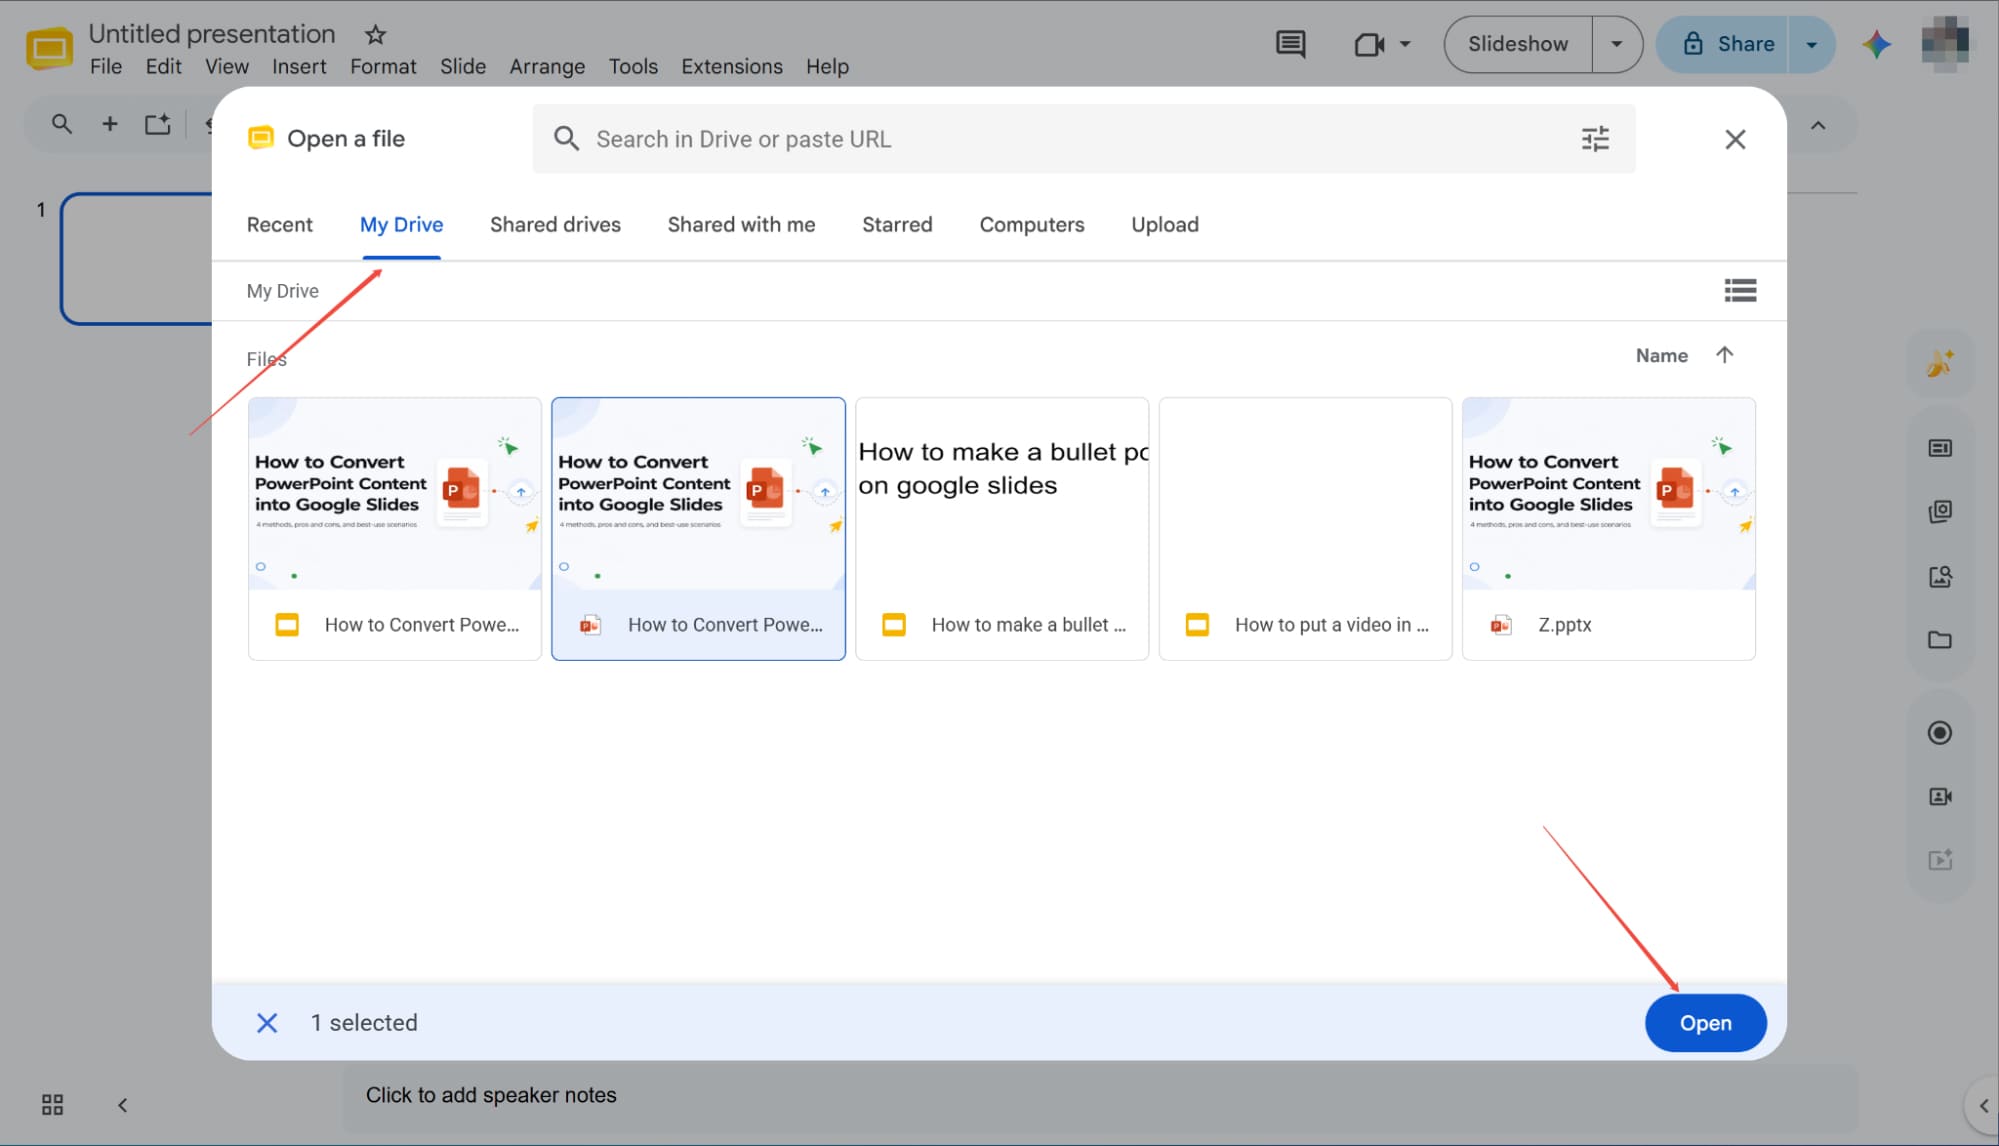The image size is (1999, 1146).
Task: Click the blue Open button
Action: [1705, 1023]
